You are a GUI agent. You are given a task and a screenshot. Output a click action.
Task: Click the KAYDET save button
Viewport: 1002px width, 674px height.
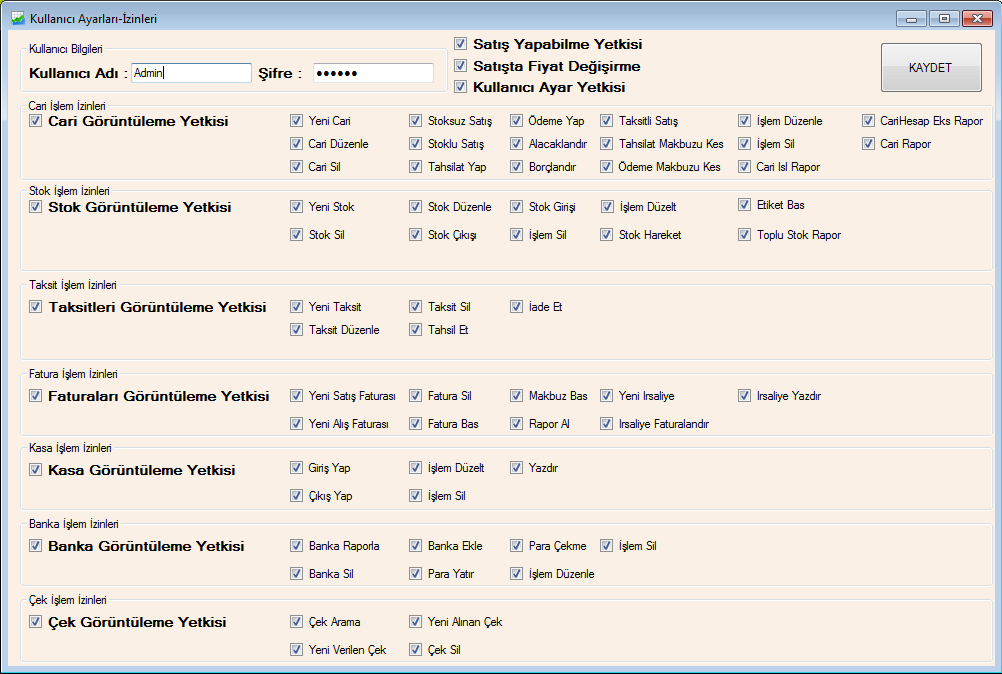[x=930, y=68]
